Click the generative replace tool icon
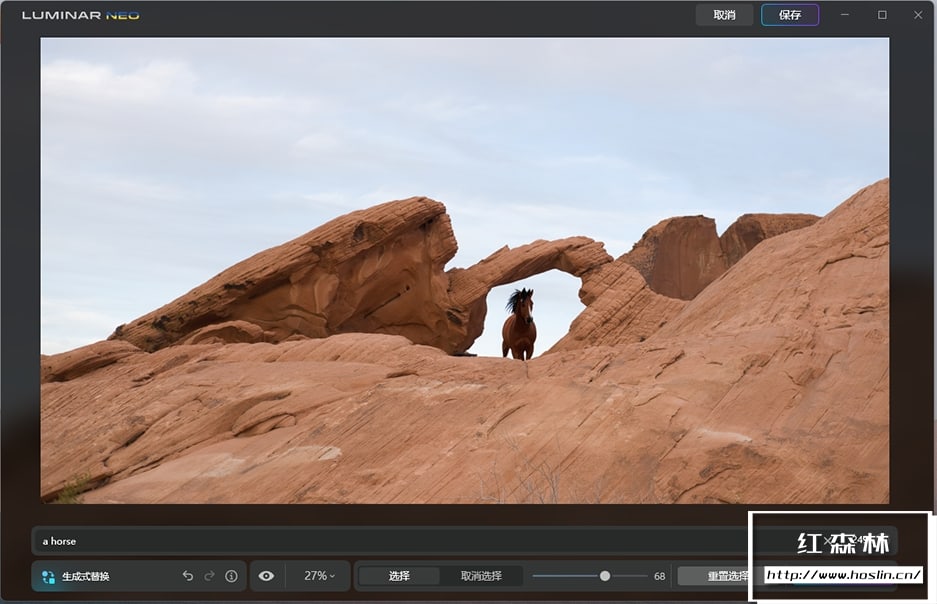Image resolution: width=937 pixels, height=604 pixels. point(48,577)
